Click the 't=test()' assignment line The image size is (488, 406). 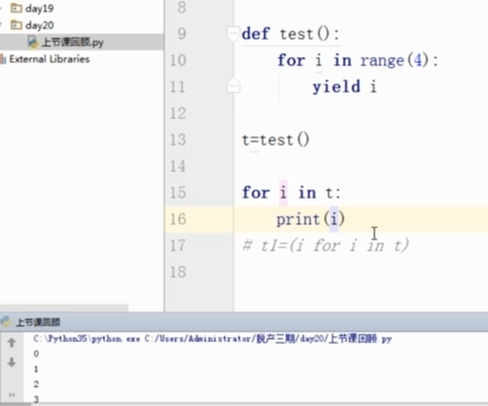pos(276,140)
